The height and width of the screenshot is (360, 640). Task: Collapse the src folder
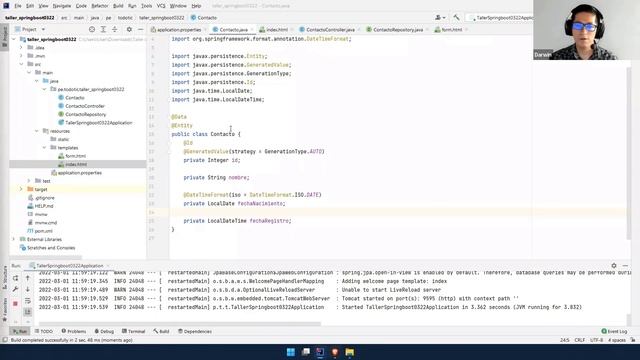(21, 64)
